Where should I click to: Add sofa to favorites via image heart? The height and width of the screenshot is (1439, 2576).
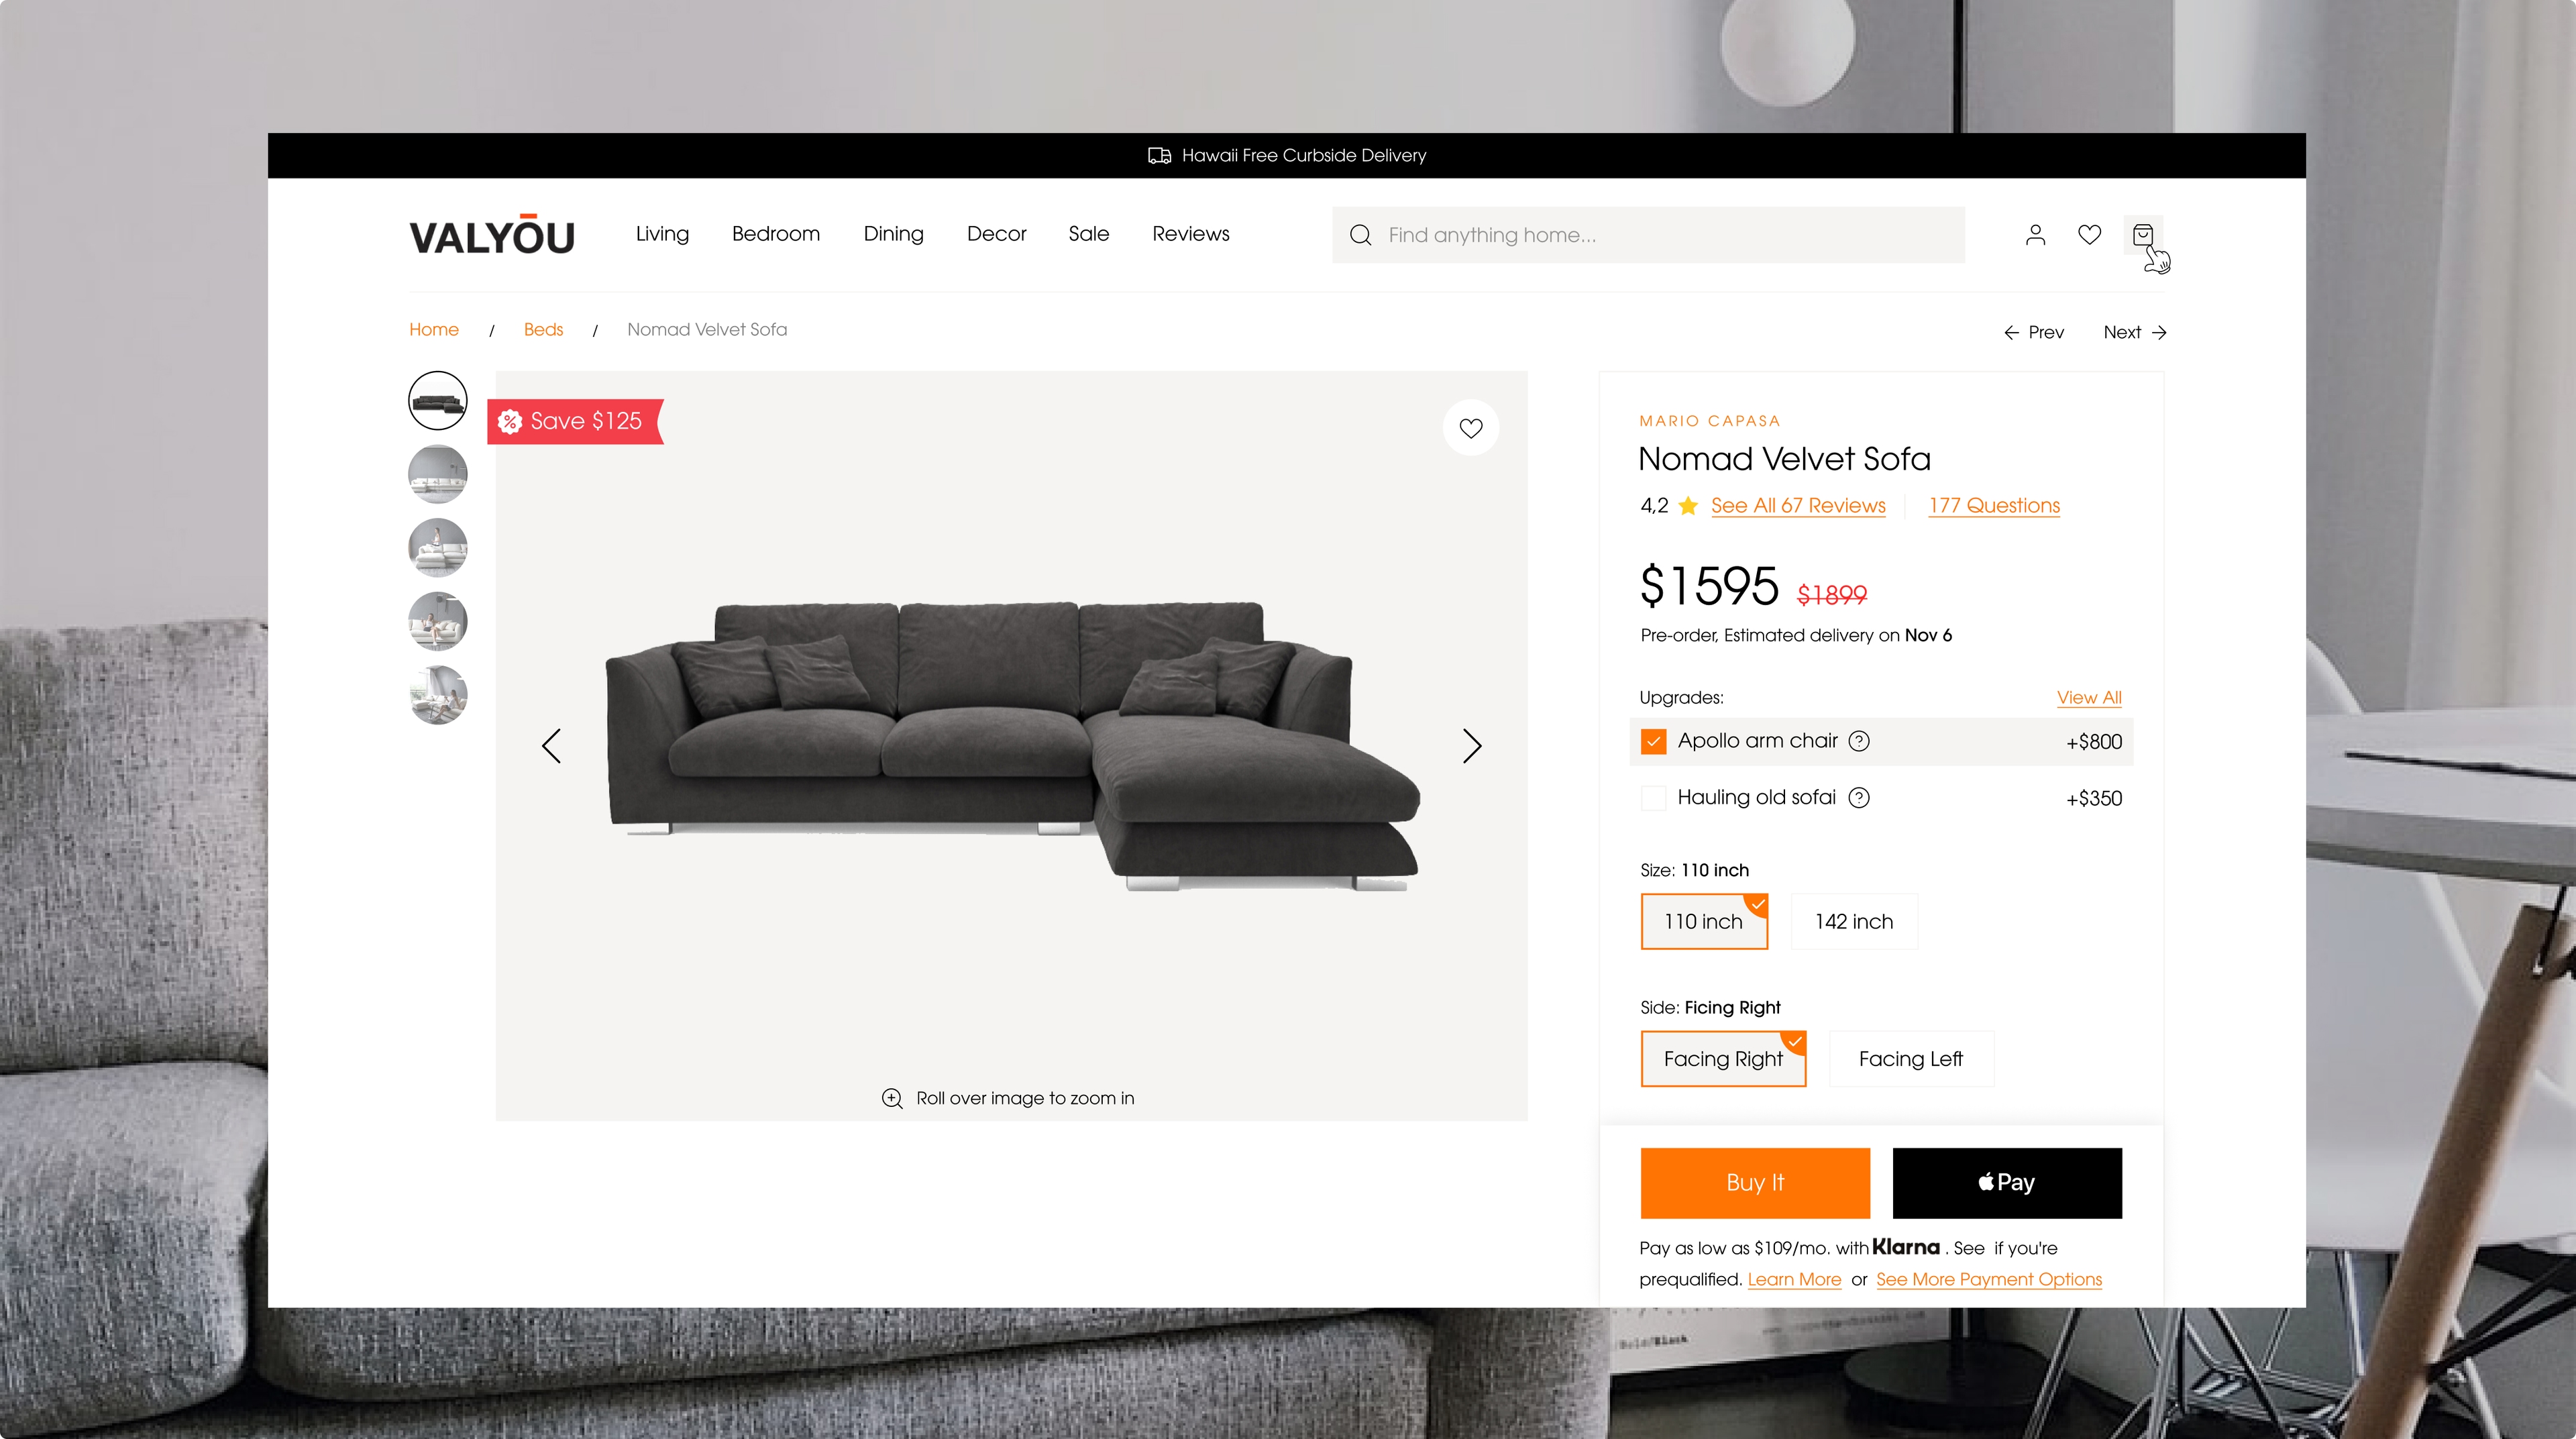point(1470,428)
